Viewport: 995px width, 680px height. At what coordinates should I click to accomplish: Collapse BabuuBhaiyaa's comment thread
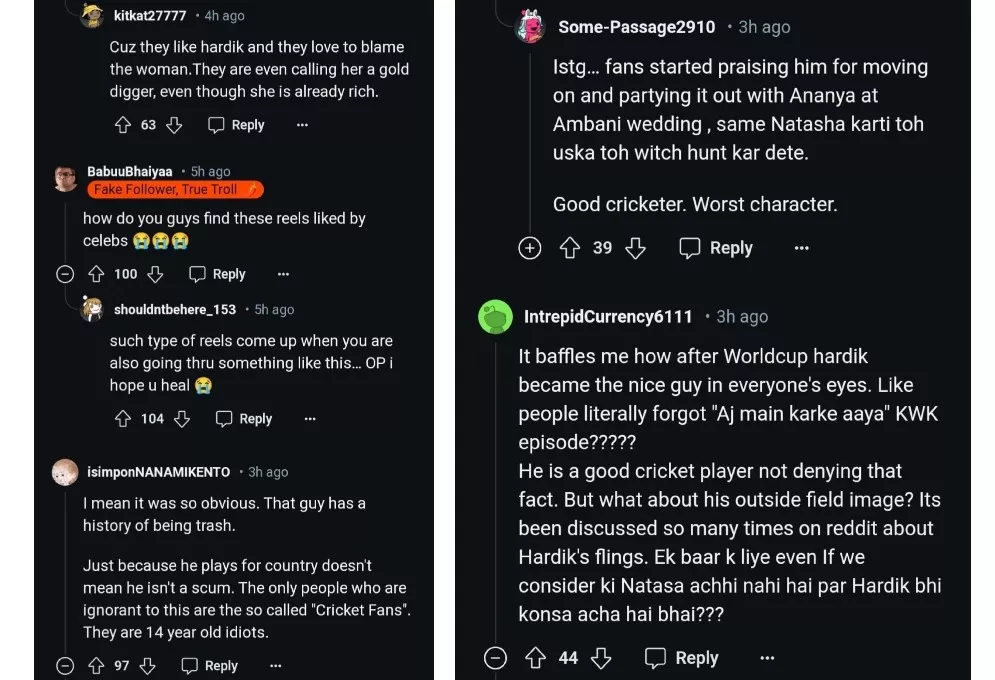pos(65,274)
